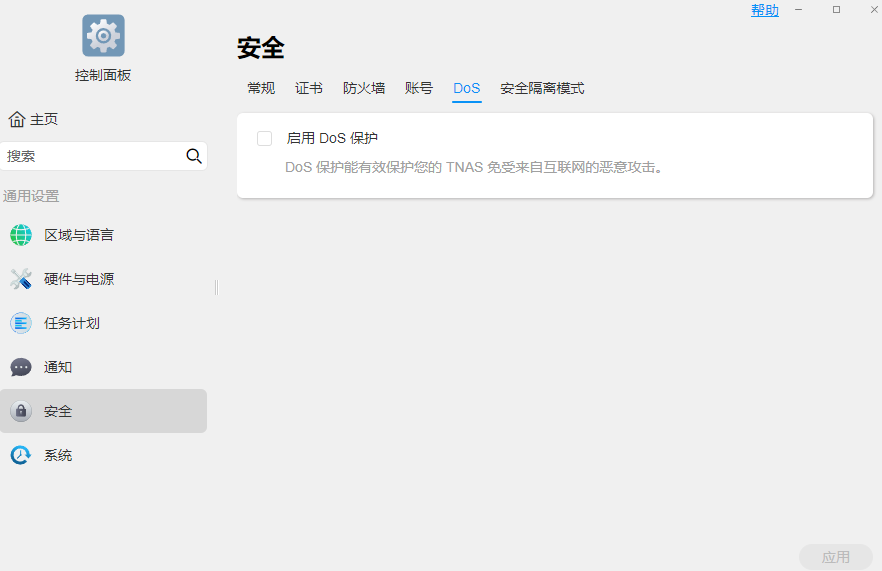The height and width of the screenshot is (571, 882).
Task: Click the 任务计划 list icon
Action: point(21,323)
